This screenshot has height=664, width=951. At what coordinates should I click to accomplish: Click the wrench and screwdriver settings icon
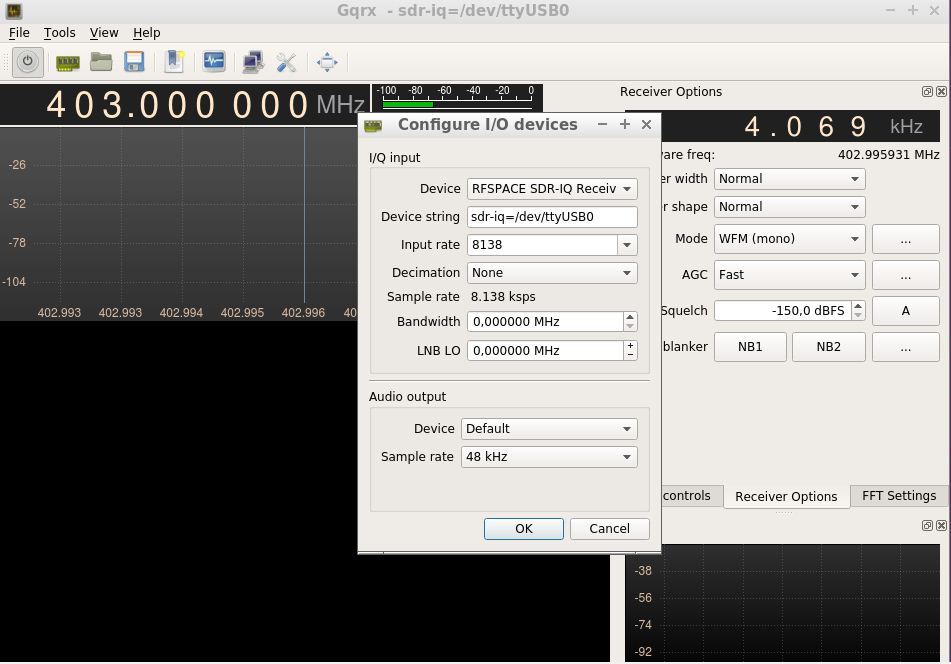pyautogui.click(x=286, y=62)
